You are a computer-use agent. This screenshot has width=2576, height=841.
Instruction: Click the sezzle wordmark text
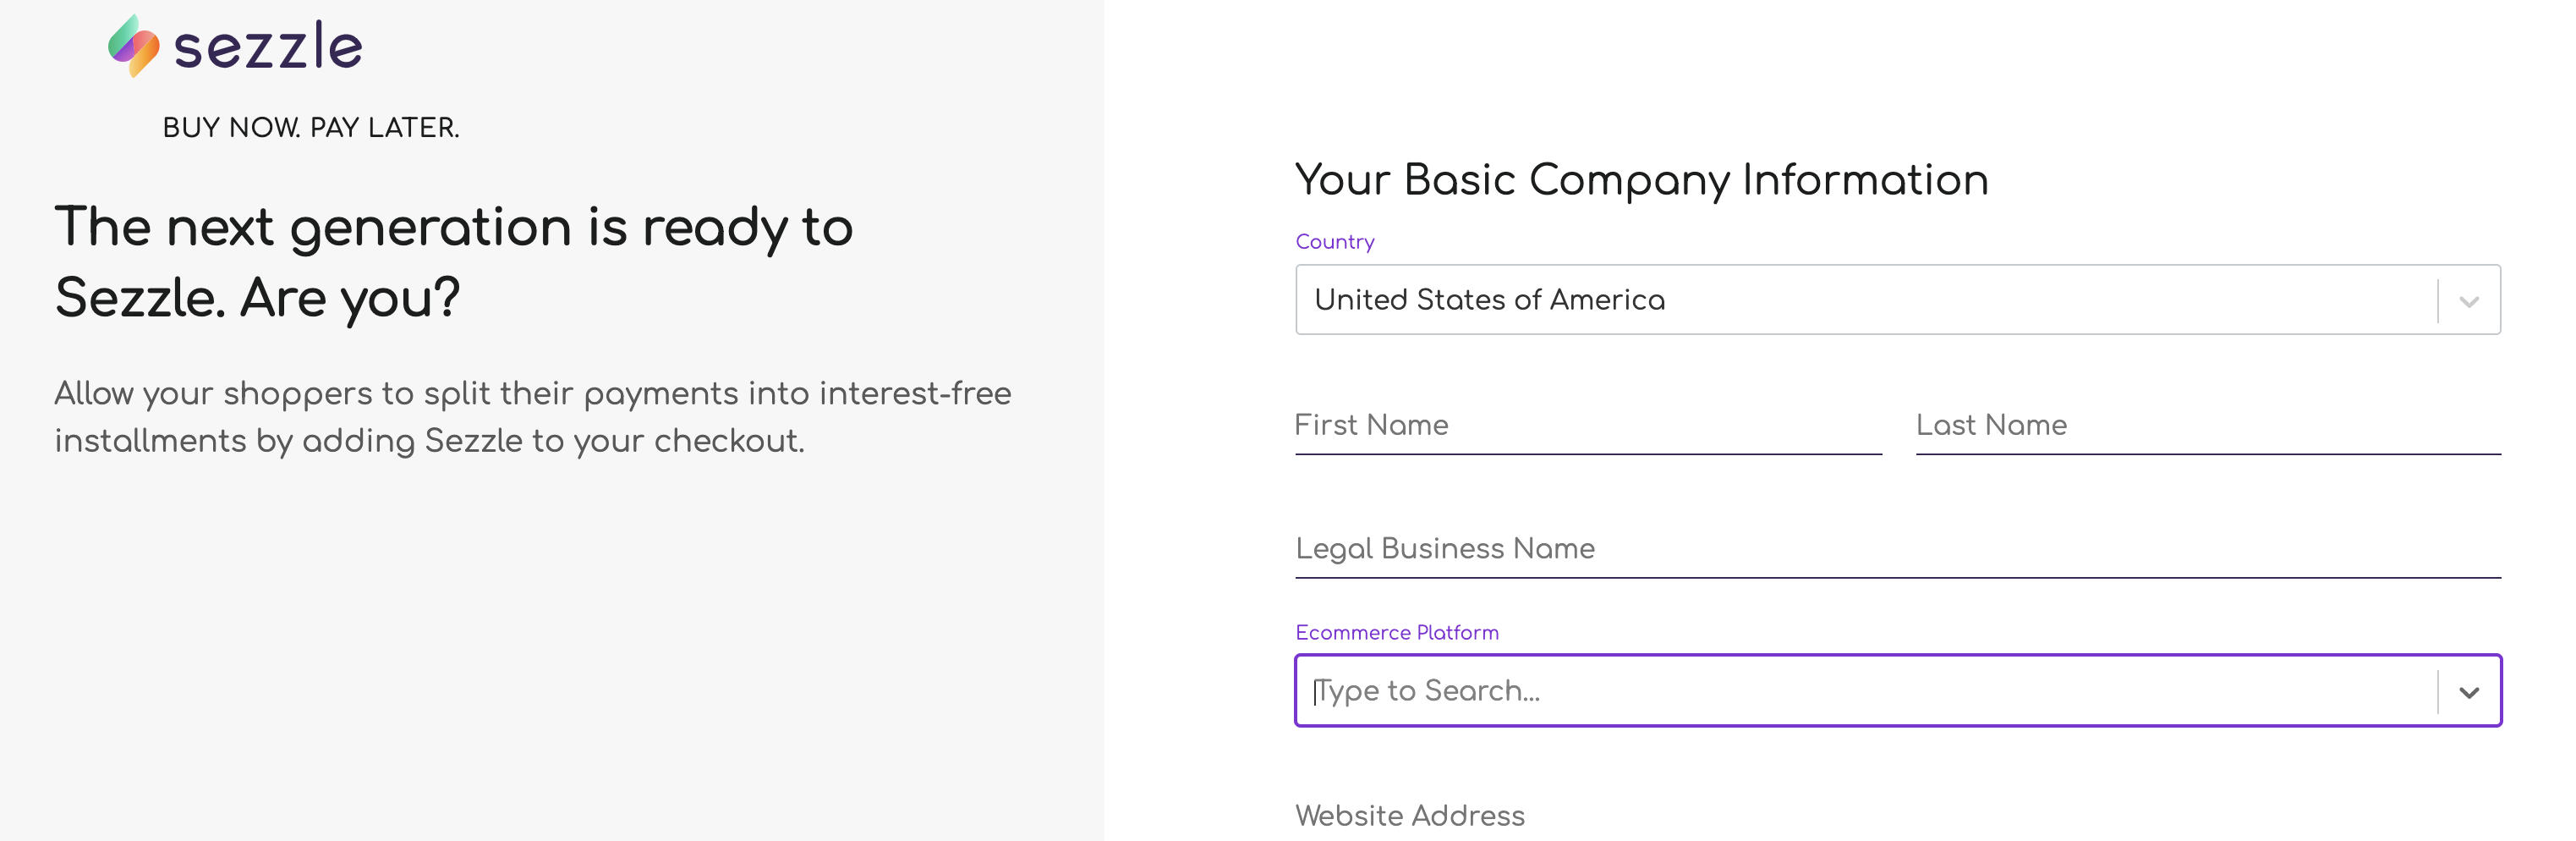268,47
